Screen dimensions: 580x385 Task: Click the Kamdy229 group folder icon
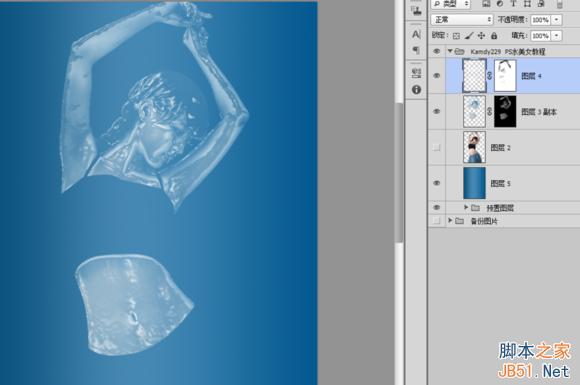(459, 51)
